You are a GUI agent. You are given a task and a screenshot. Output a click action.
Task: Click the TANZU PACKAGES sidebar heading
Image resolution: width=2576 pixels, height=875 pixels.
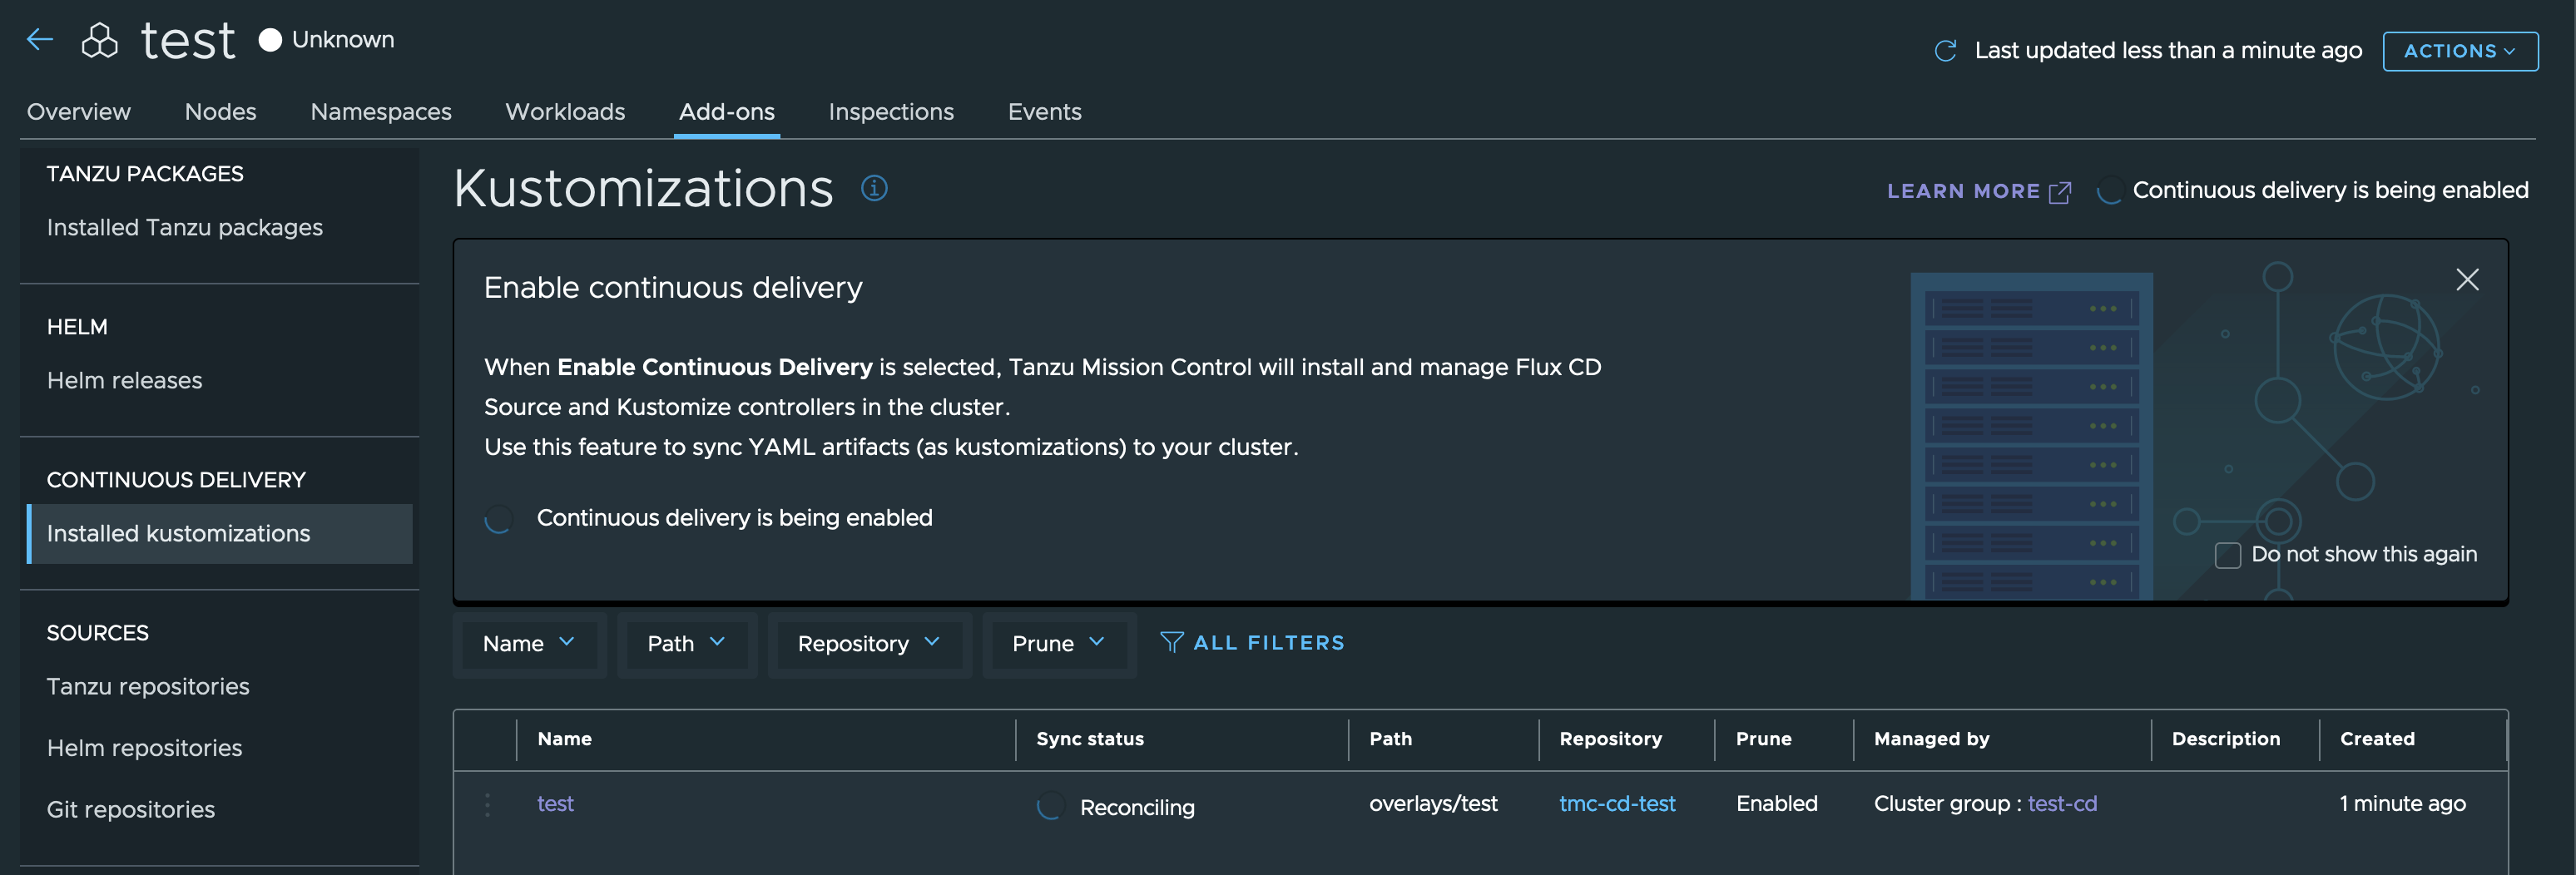click(x=145, y=174)
